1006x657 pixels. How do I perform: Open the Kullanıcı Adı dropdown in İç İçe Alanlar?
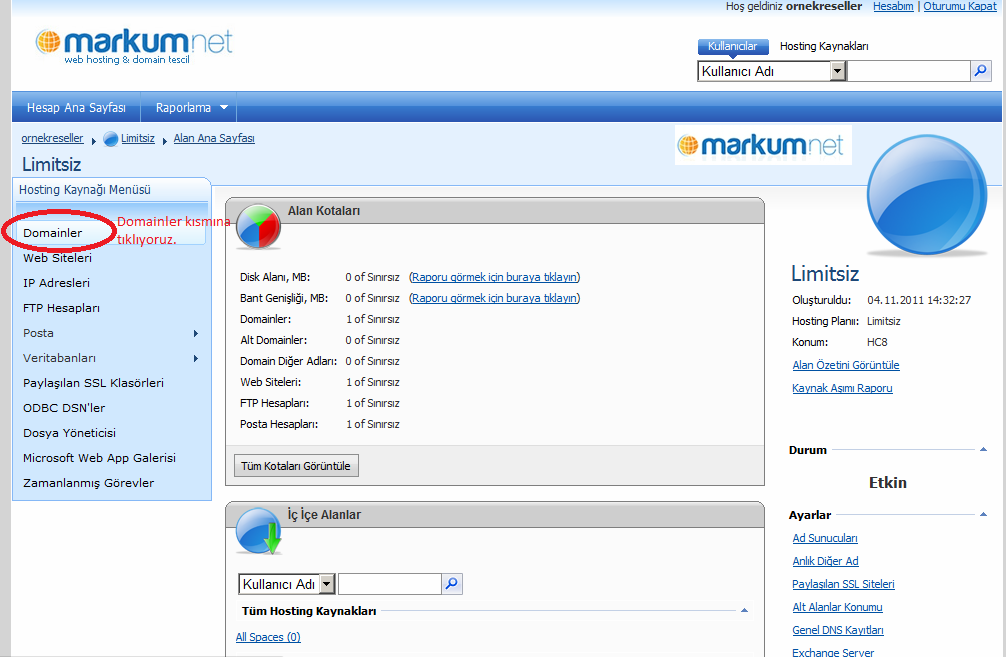327,584
